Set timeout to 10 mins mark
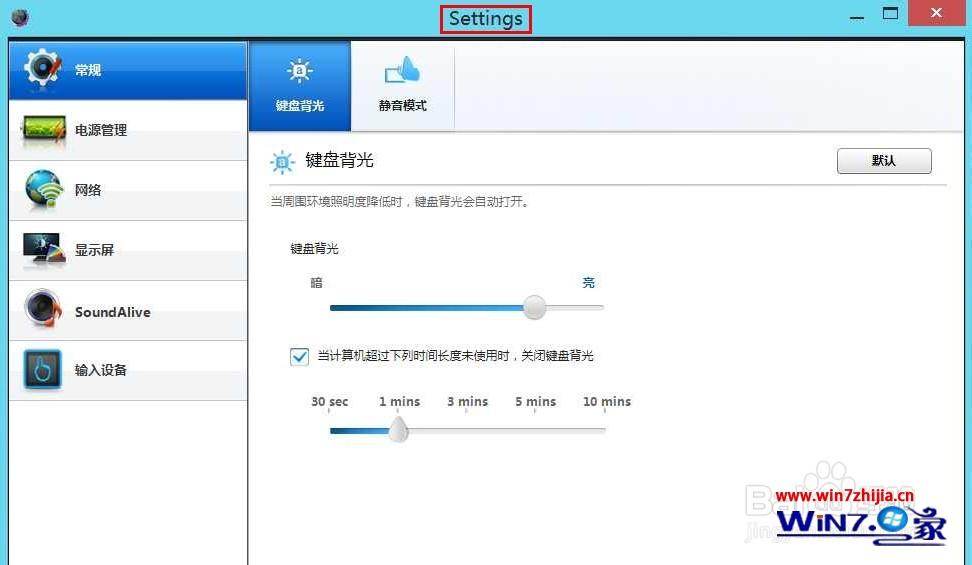Screen dimensions: 972x565 [607, 402]
